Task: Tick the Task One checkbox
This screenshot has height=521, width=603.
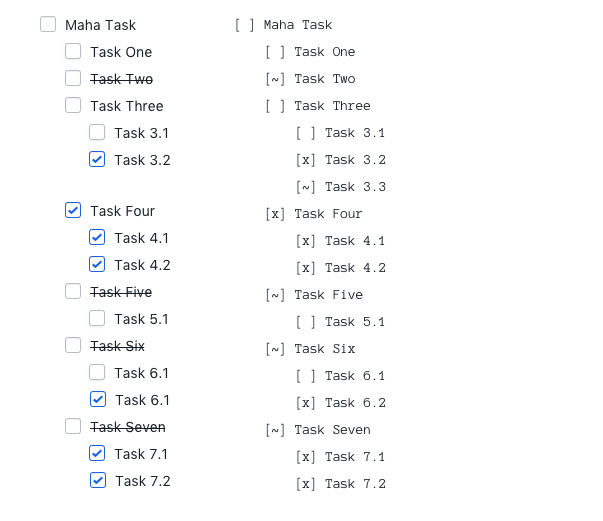Action: tap(73, 51)
